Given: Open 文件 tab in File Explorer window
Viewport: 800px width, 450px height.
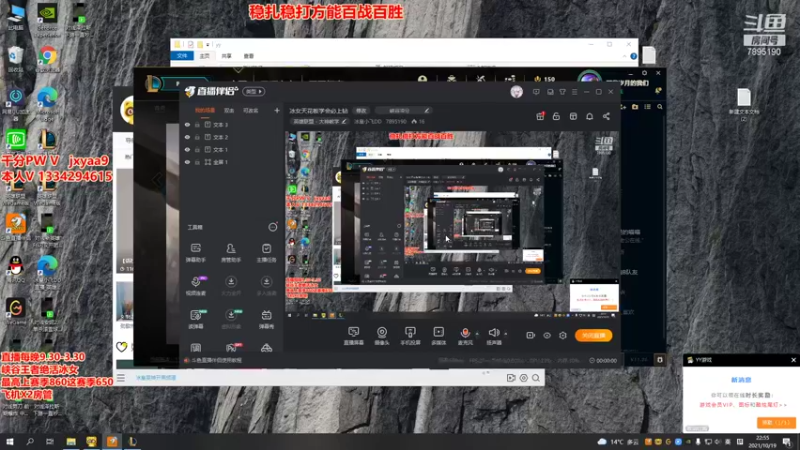Looking at the screenshot, I should (182, 56).
